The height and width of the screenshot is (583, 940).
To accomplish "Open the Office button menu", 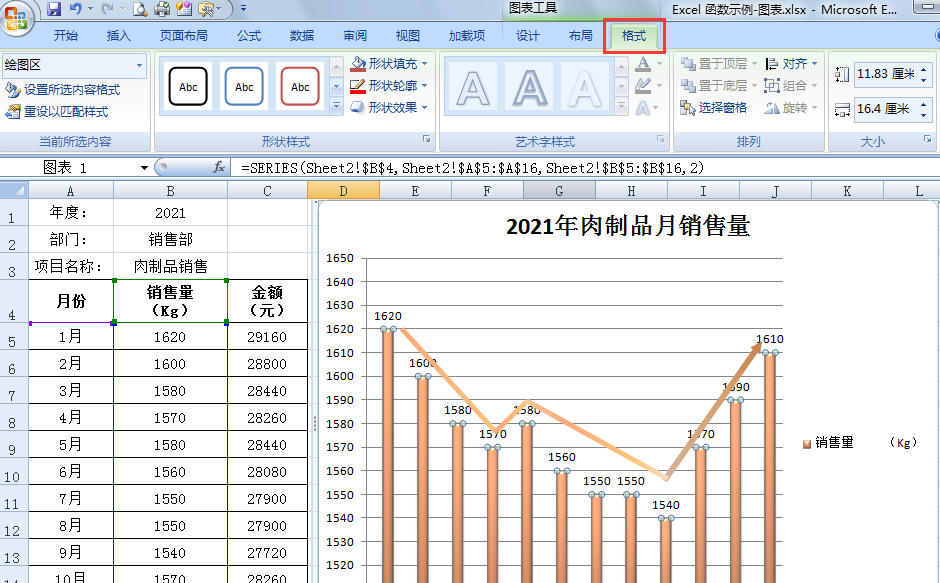I will coord(16,18).
